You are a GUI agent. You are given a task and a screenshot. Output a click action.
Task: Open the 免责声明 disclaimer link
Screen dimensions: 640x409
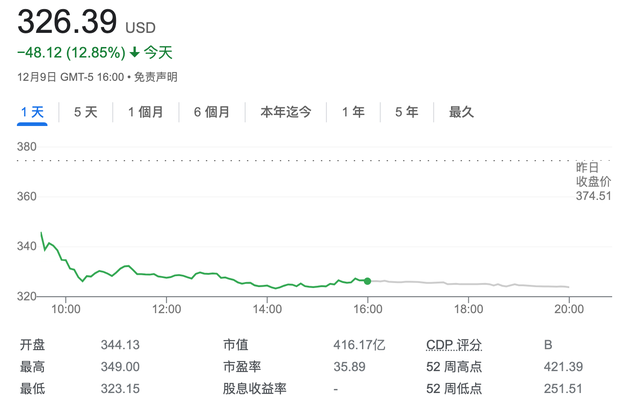pos(155,76)
